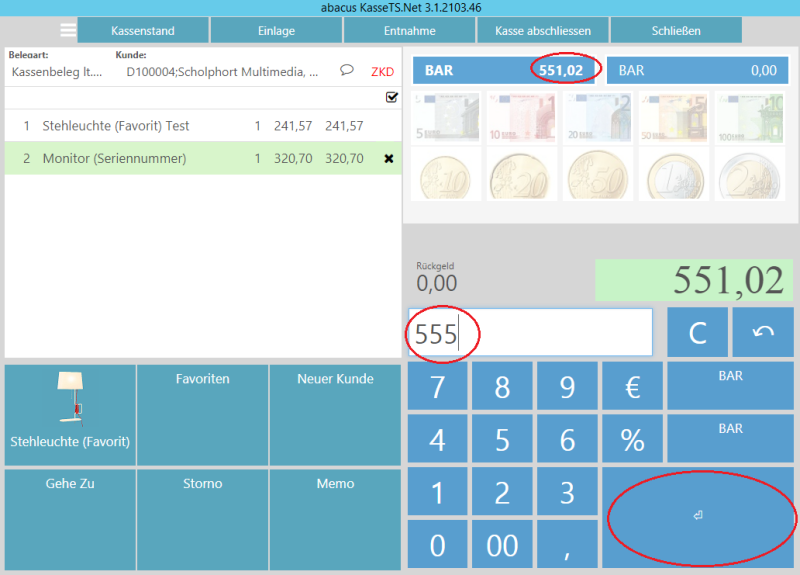Open the hamburger menu icon

pyautogui.click(x=68, y=30)
